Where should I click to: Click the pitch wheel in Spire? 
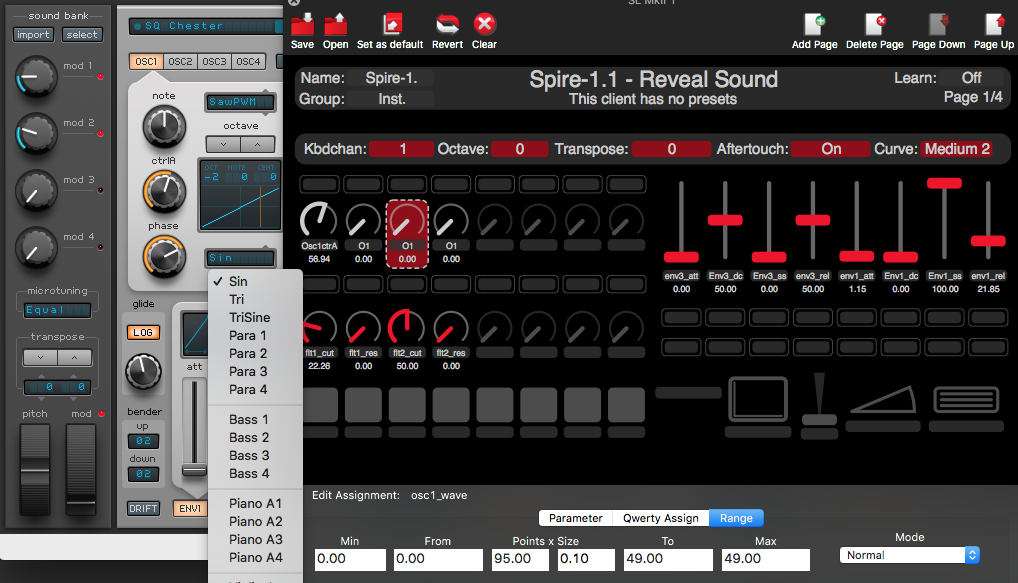point(35,470)
